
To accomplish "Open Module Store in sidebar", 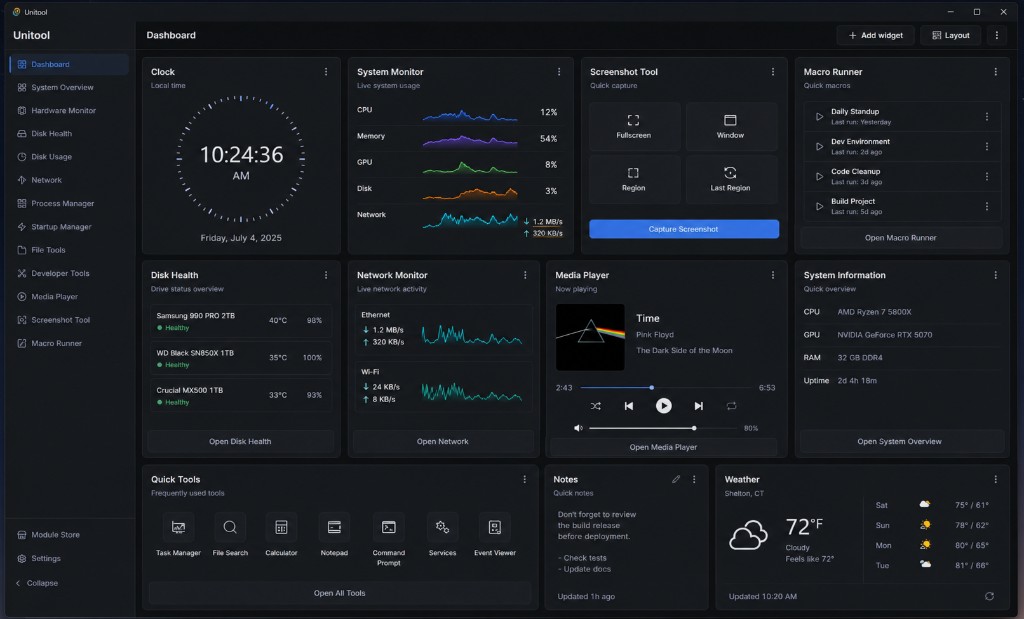I will point(69,535).
